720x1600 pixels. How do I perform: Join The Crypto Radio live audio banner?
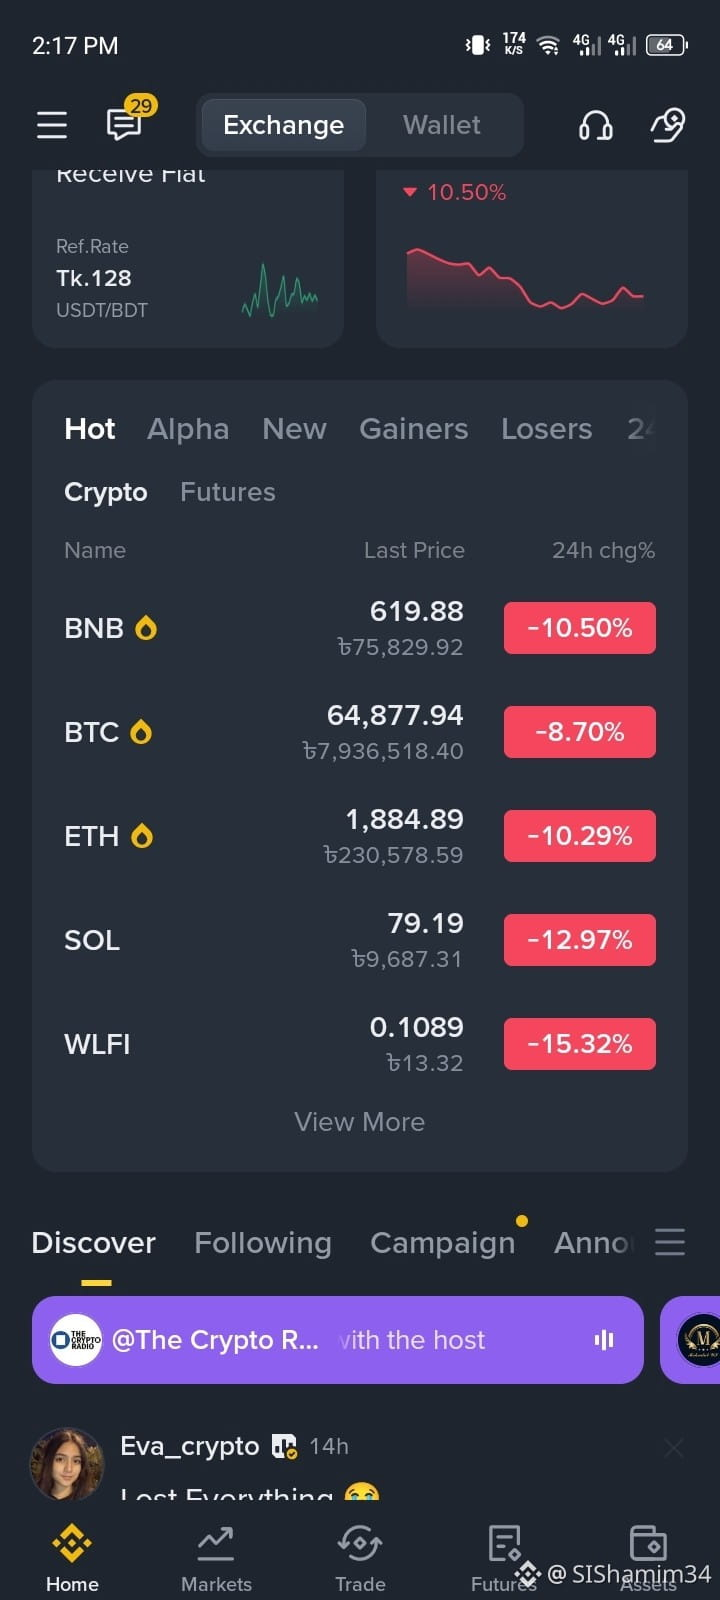[338, 1340]
